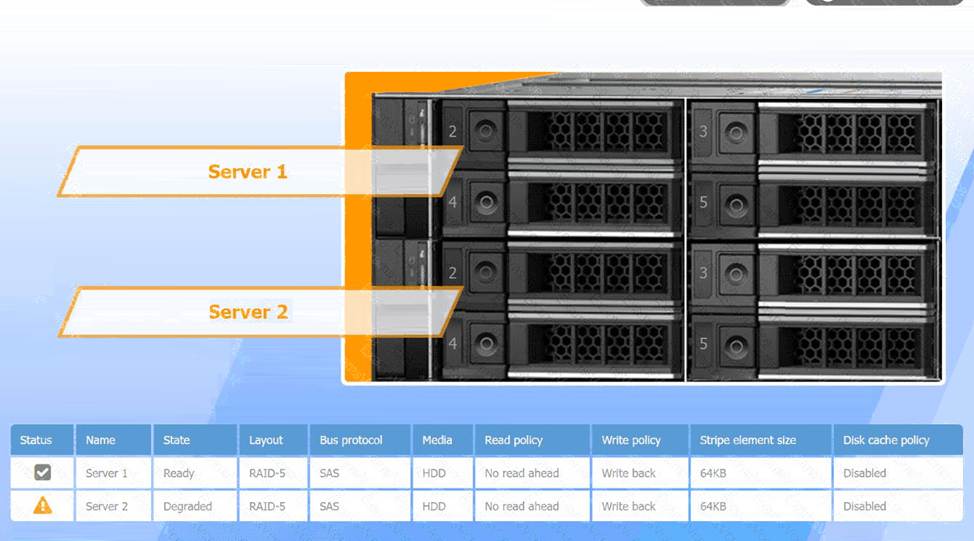Click the Ready state cell

pos(179,473)
